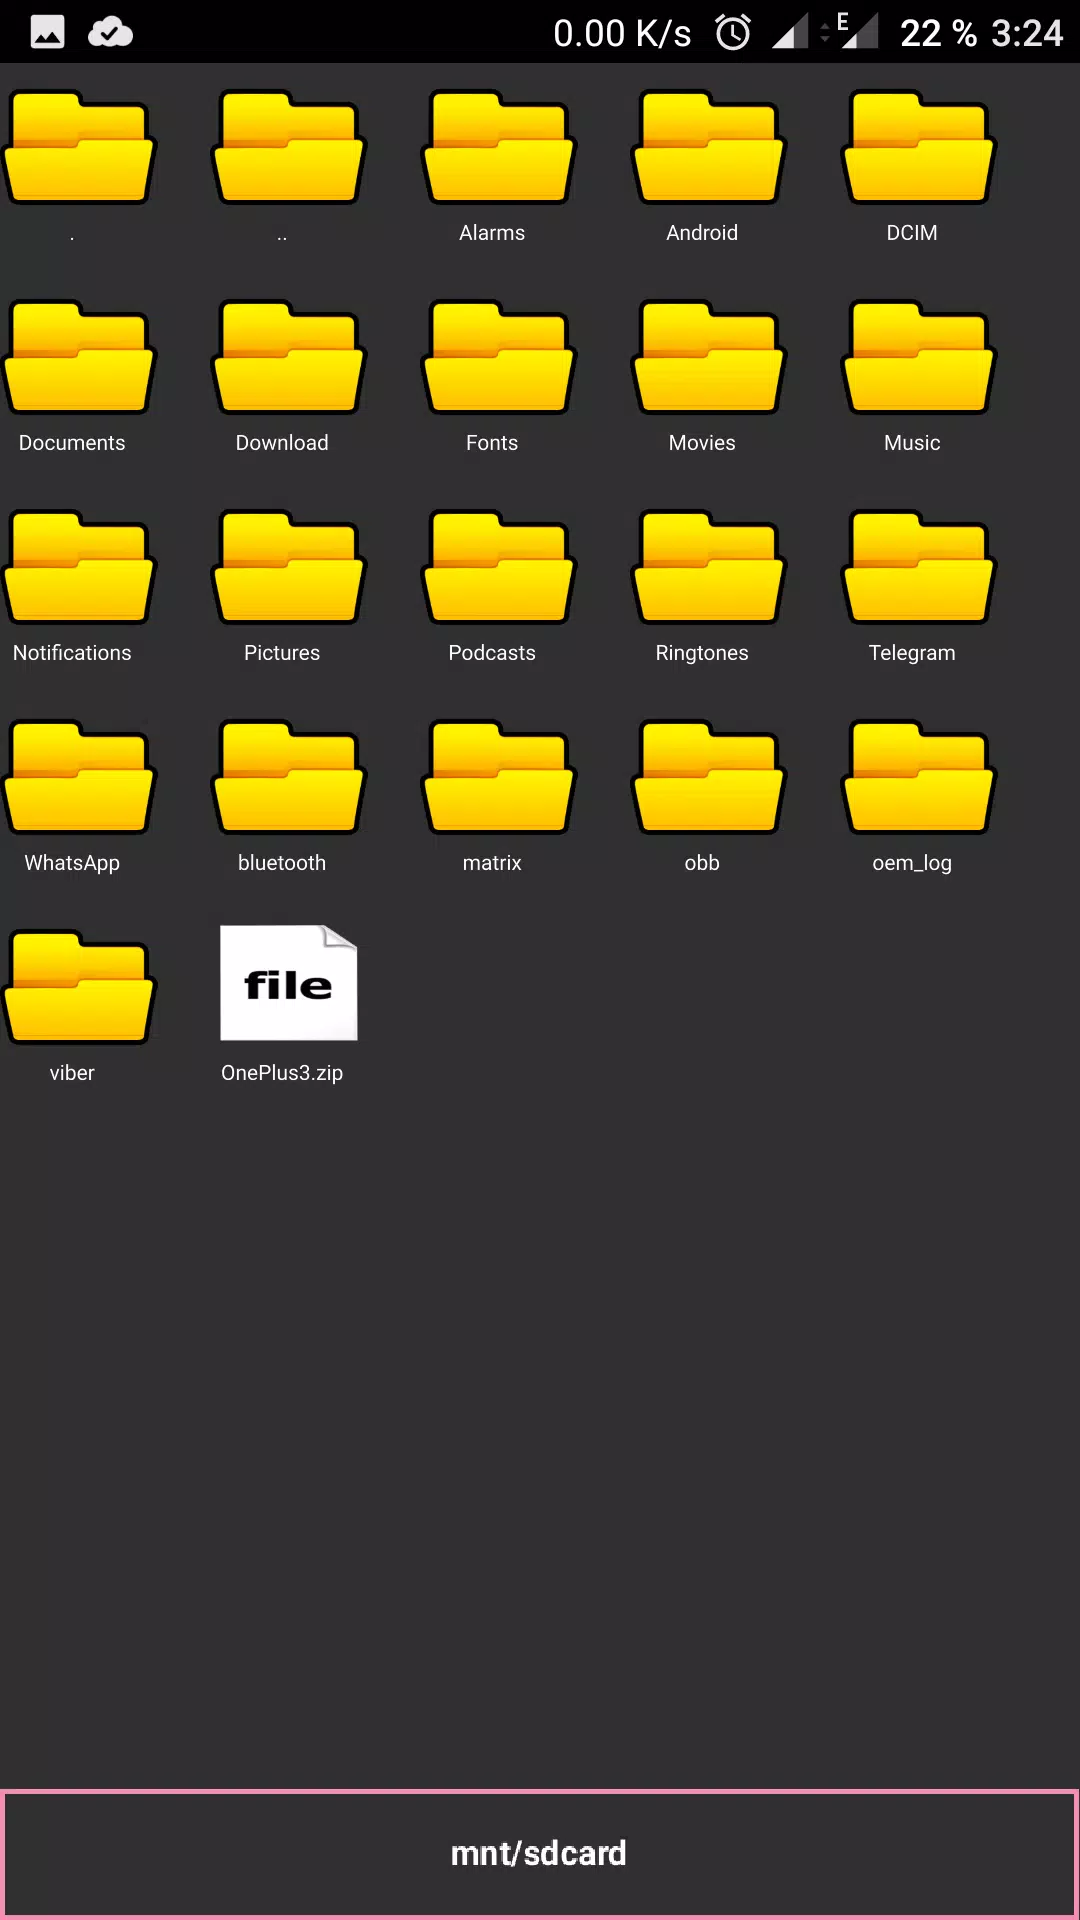Open the Download folder icon
Viewport: 1080px width, 1920px height.
click(x=289, y=358)
